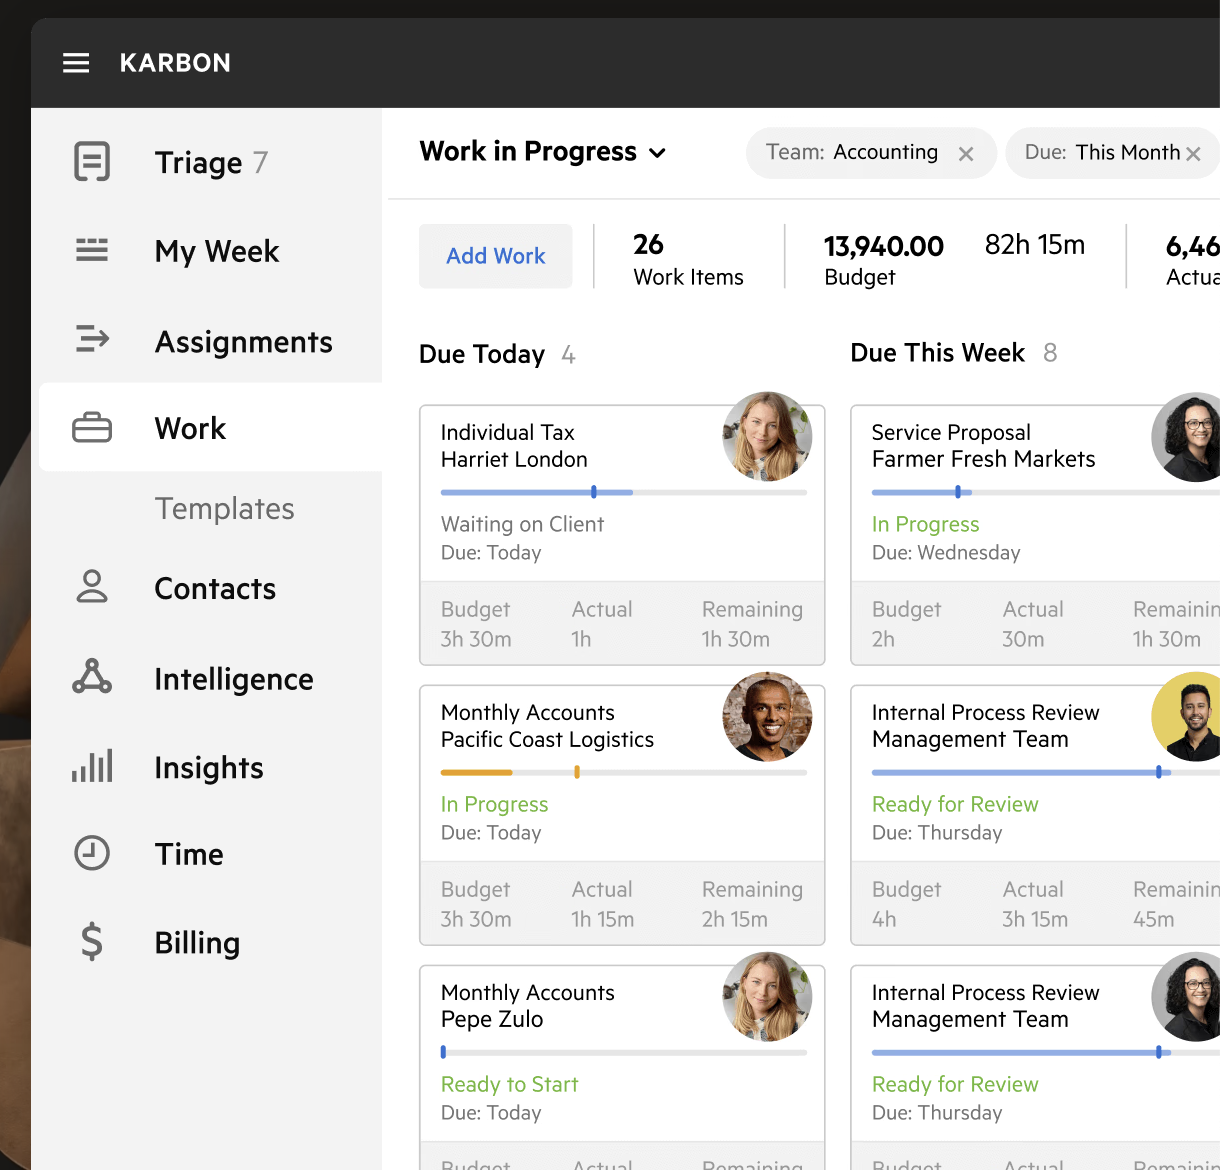Click the Contacts person icon
Screen dimensions: 1220x1170
coord(92,587)
